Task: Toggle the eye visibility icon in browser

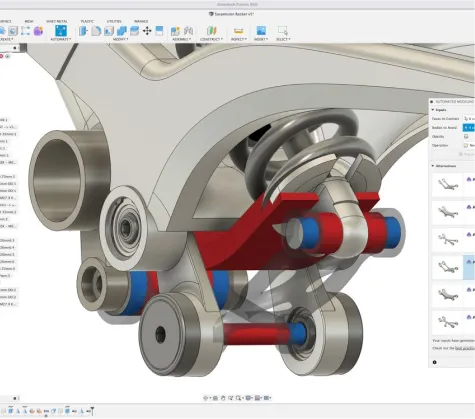Action: (8, 56)
